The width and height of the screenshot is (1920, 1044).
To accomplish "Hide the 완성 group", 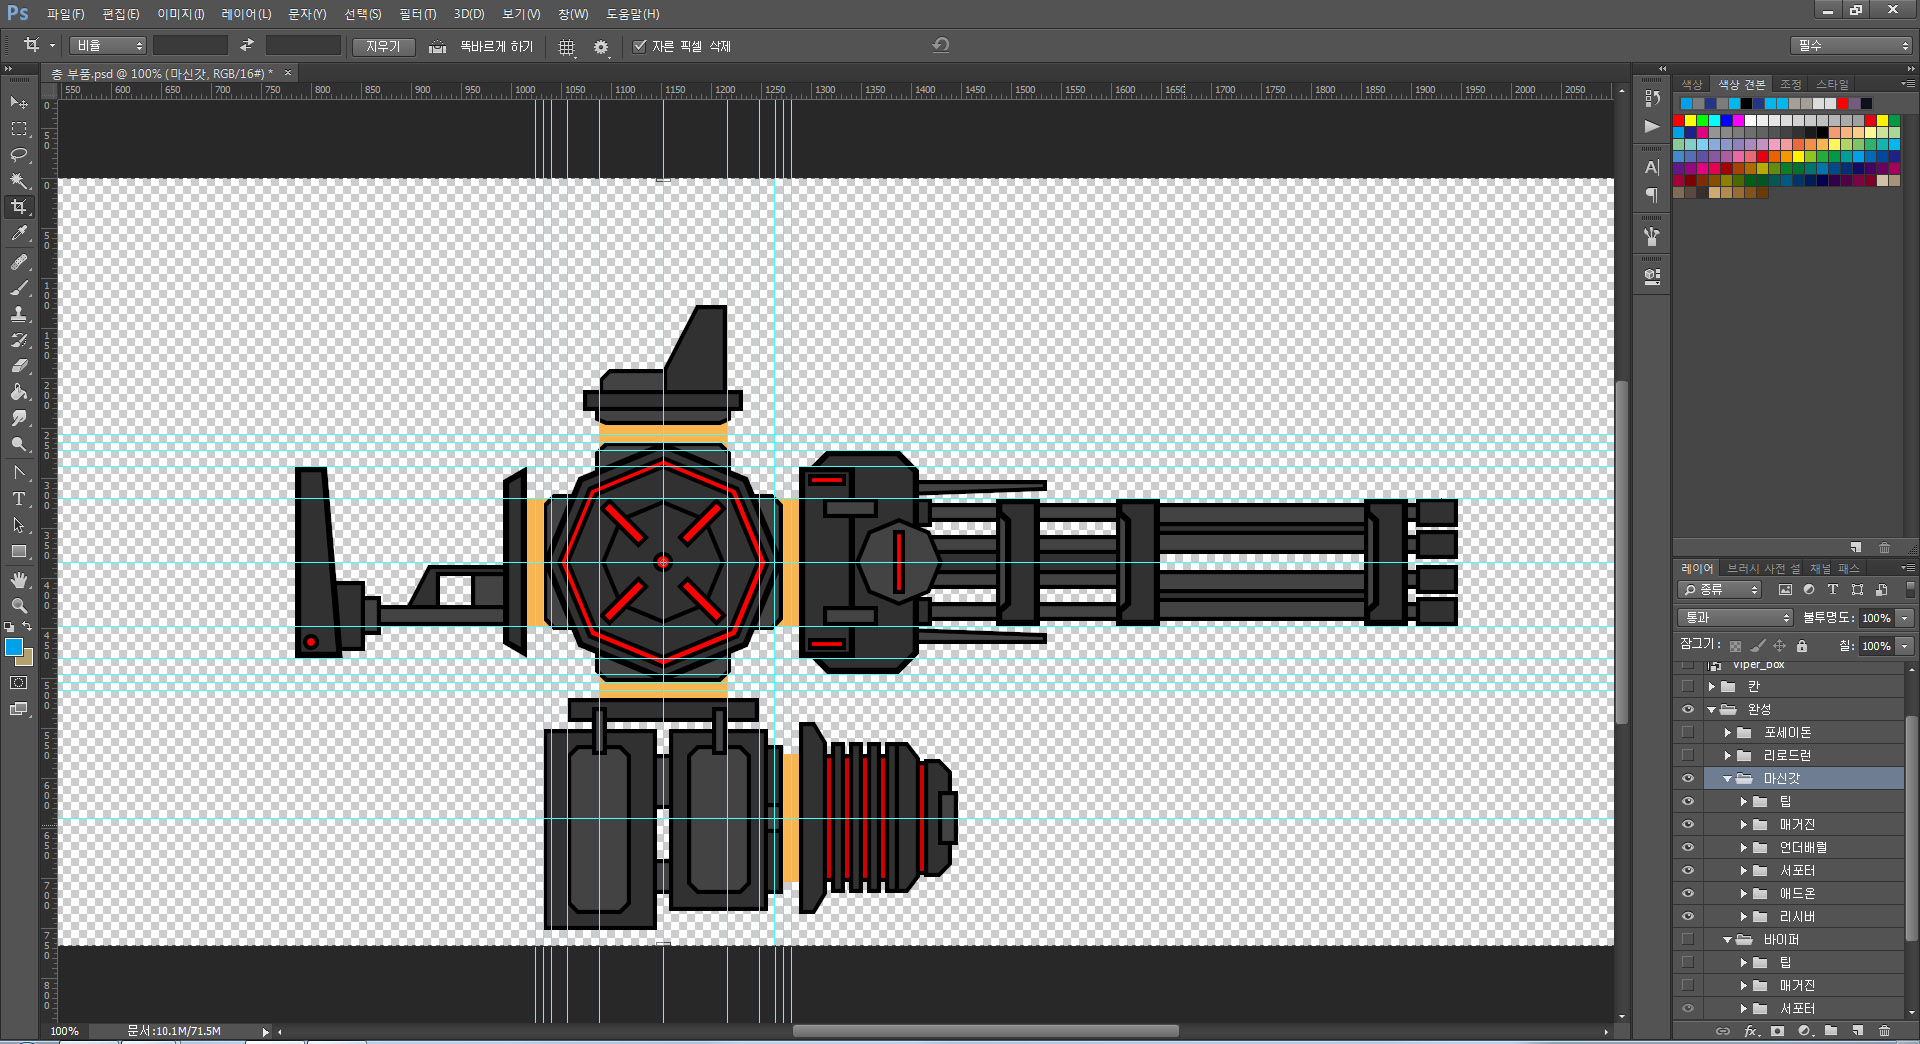I will point(1688,710).
